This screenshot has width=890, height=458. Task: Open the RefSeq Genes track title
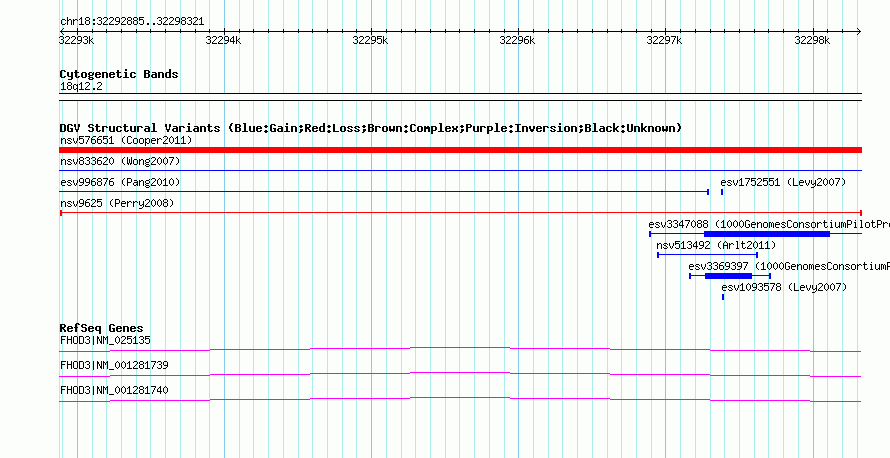click(x=101, y=328)
